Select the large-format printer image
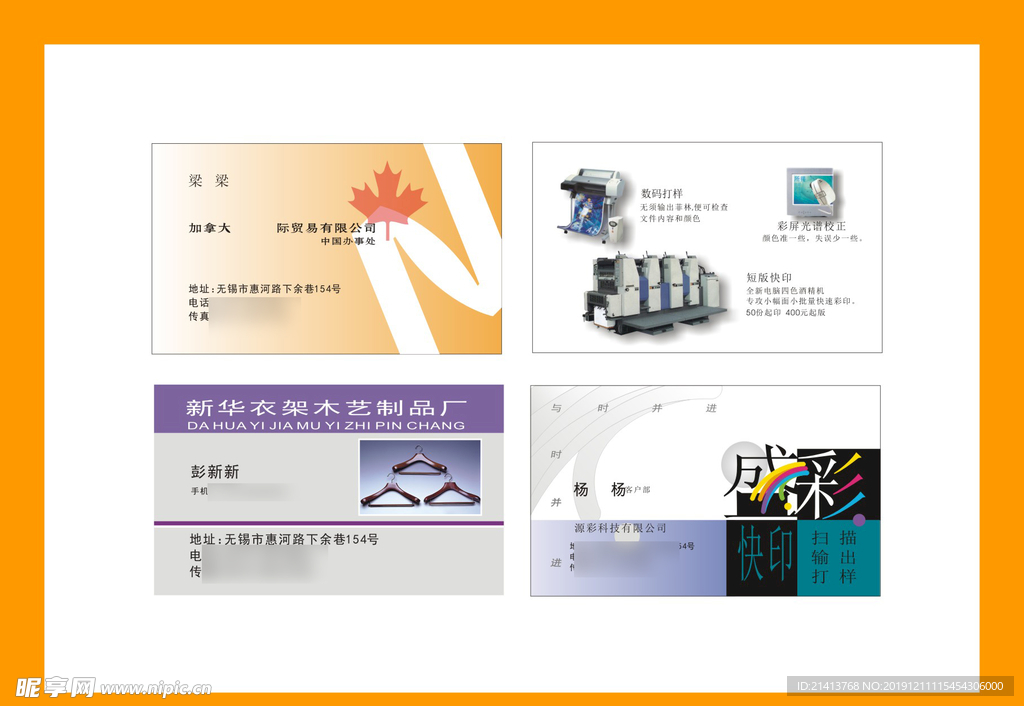Viewport: 1024px width, 706px height. point(592,206)
